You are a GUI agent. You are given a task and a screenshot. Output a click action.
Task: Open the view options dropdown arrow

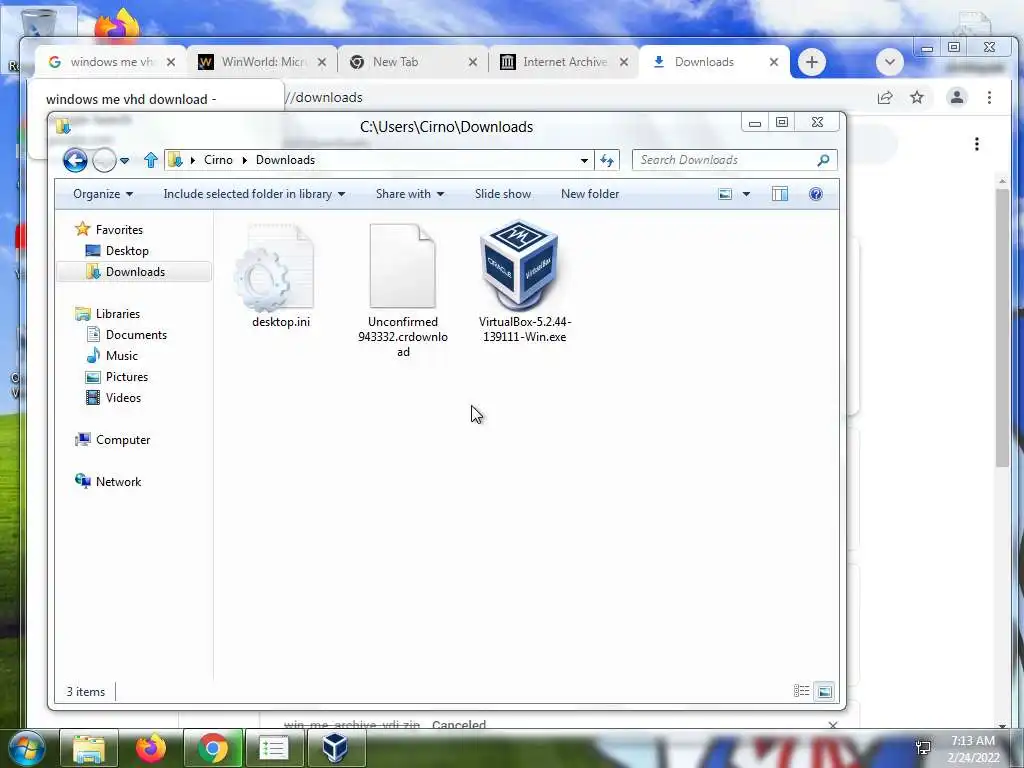point(746,194)
